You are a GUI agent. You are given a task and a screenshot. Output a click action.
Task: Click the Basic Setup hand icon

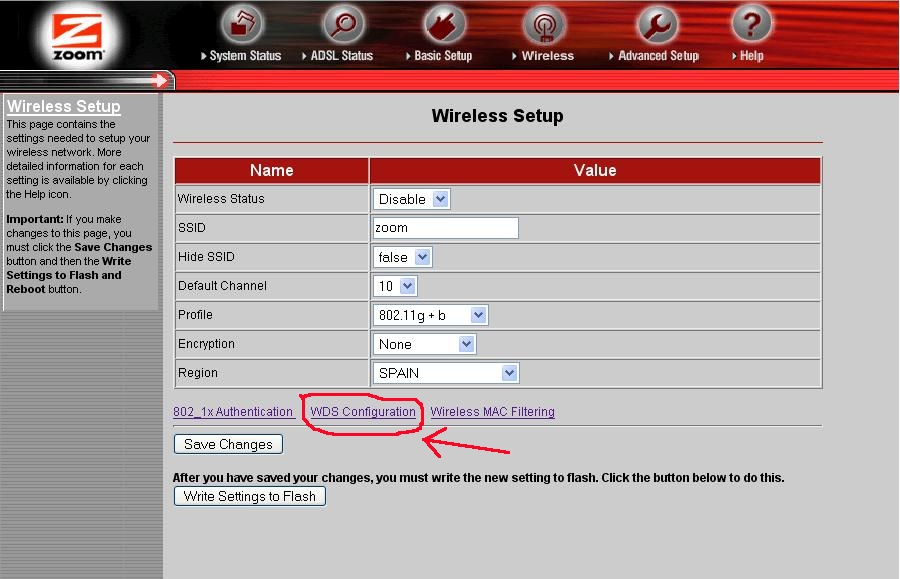coord(444,24)
